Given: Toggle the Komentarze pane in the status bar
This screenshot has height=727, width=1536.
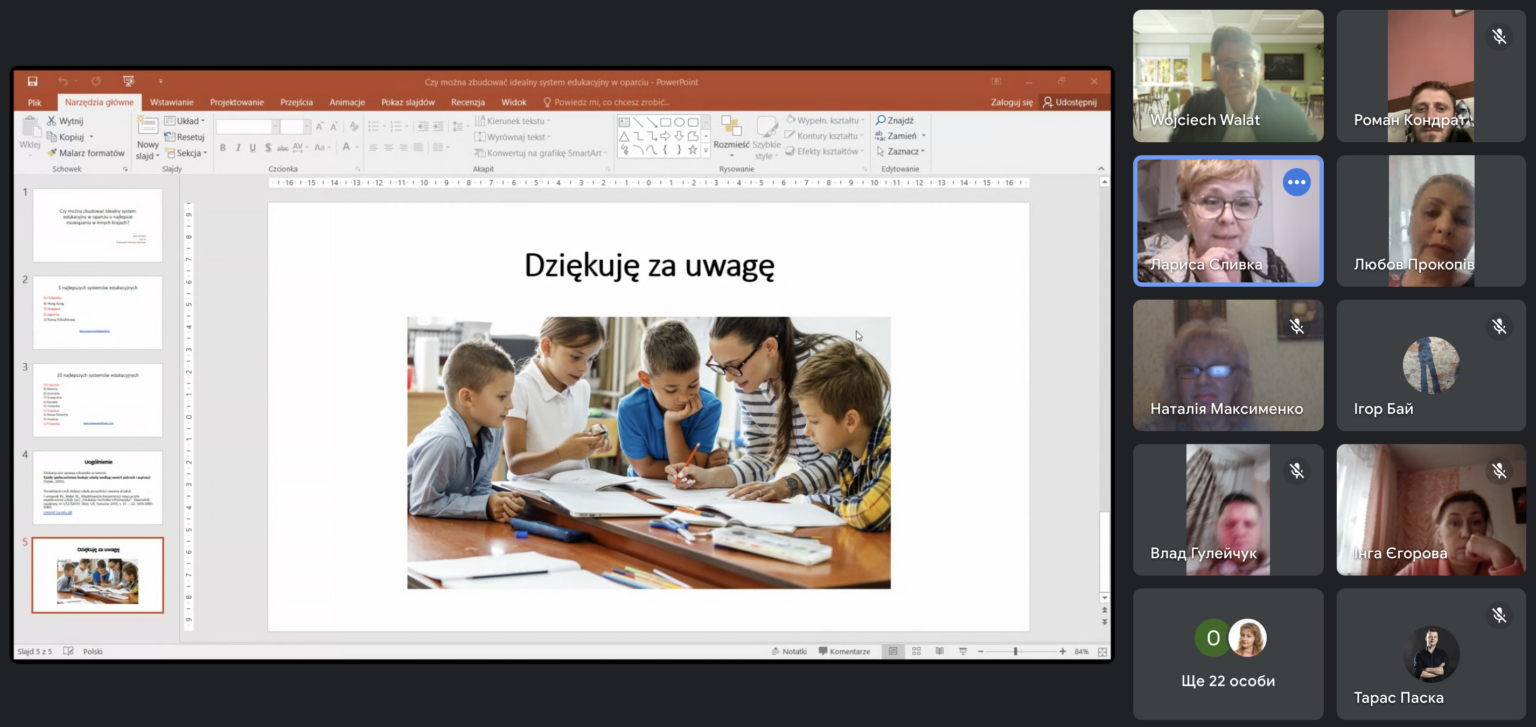Looking at the screenshot, I should pyautogui.click(x=844, y=651).
